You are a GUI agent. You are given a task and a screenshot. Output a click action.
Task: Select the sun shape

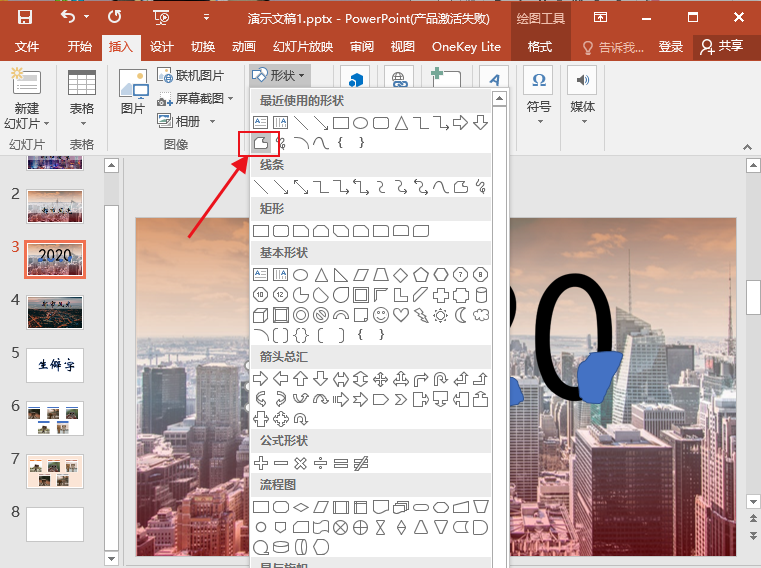click(441, 316)
